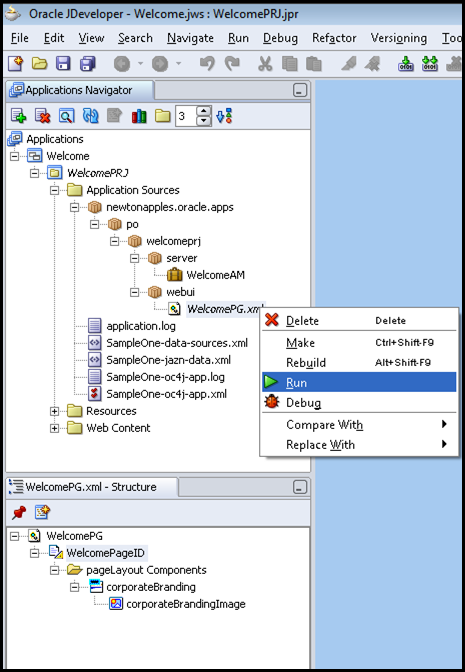
Task: Increase the folder level spinner value
Action: tap(204, 111)
